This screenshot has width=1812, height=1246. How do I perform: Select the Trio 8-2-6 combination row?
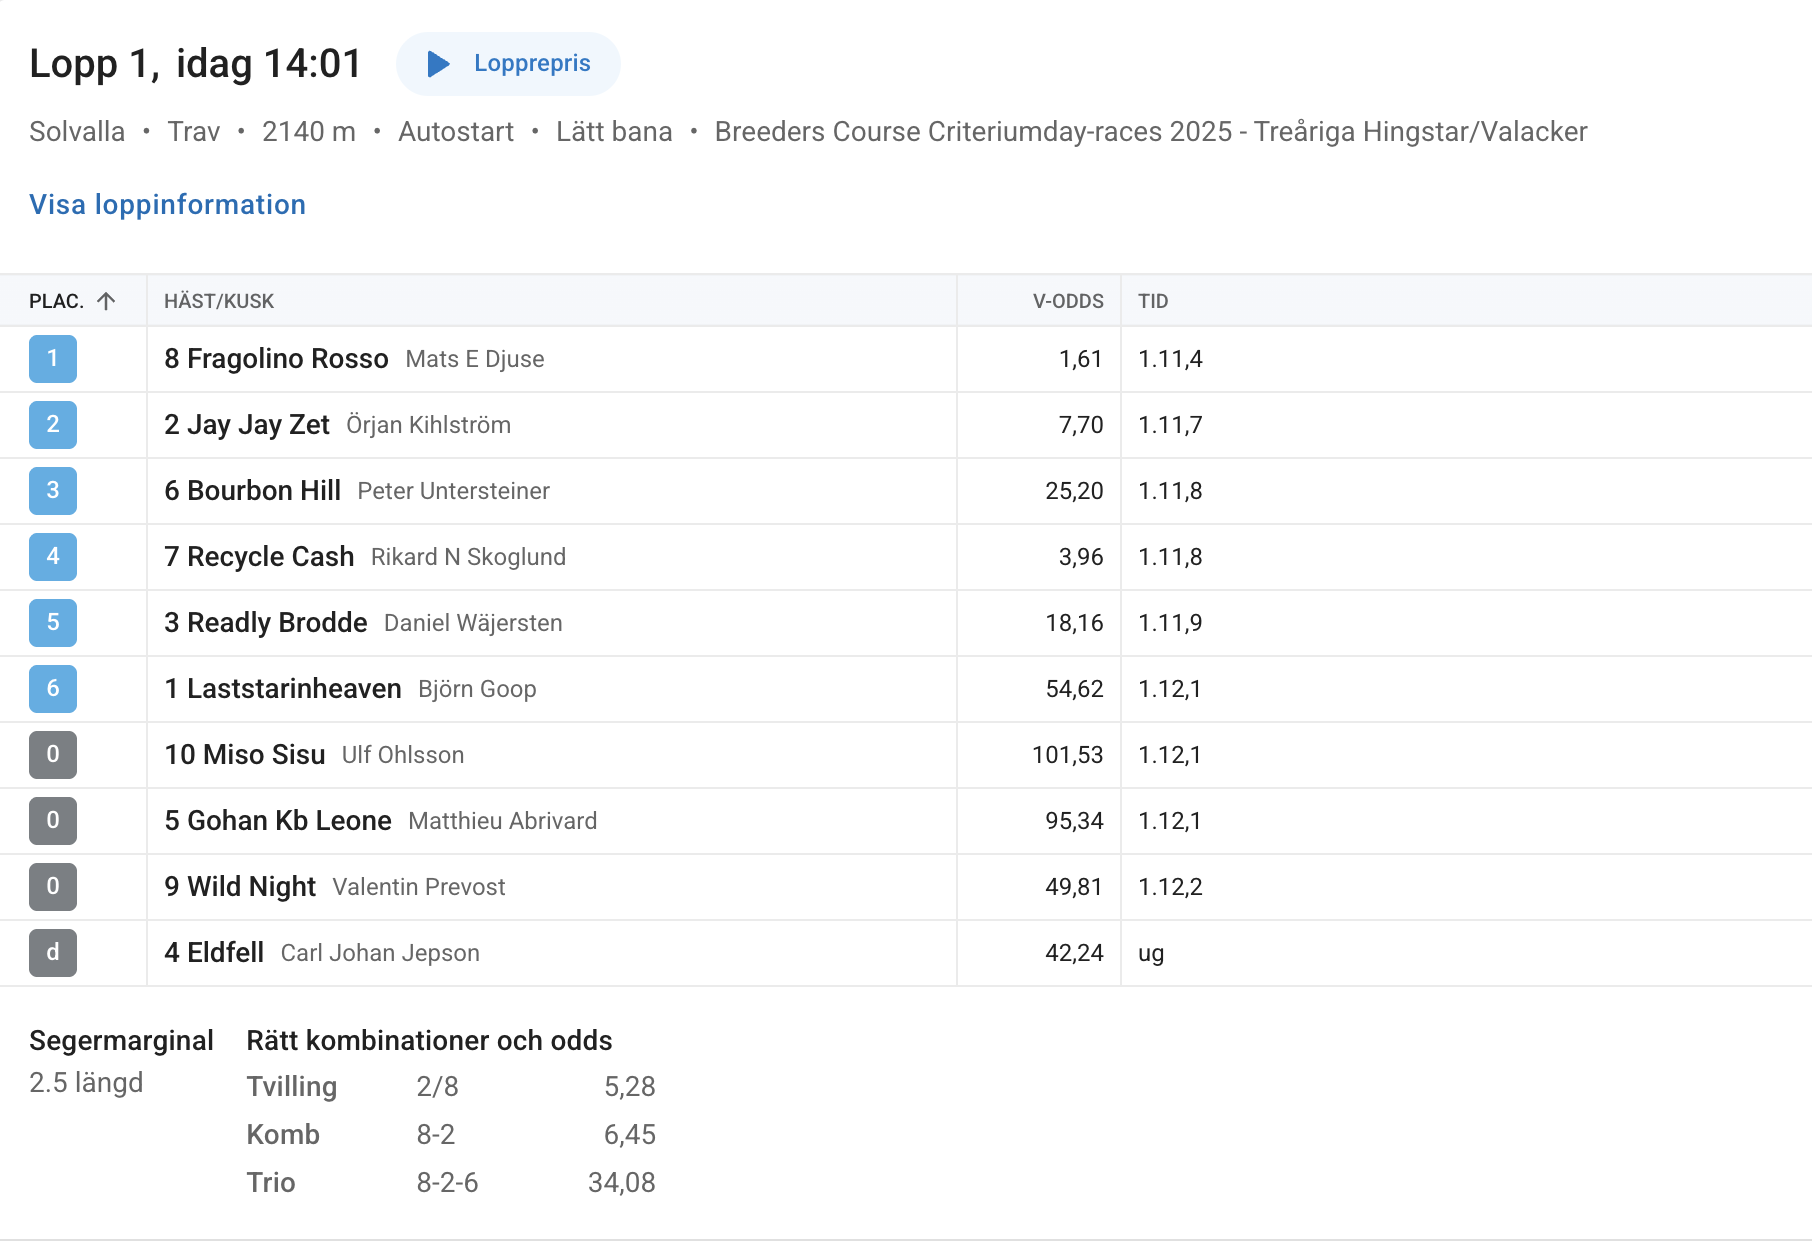pyautogui.click(x=448, y=1183)
